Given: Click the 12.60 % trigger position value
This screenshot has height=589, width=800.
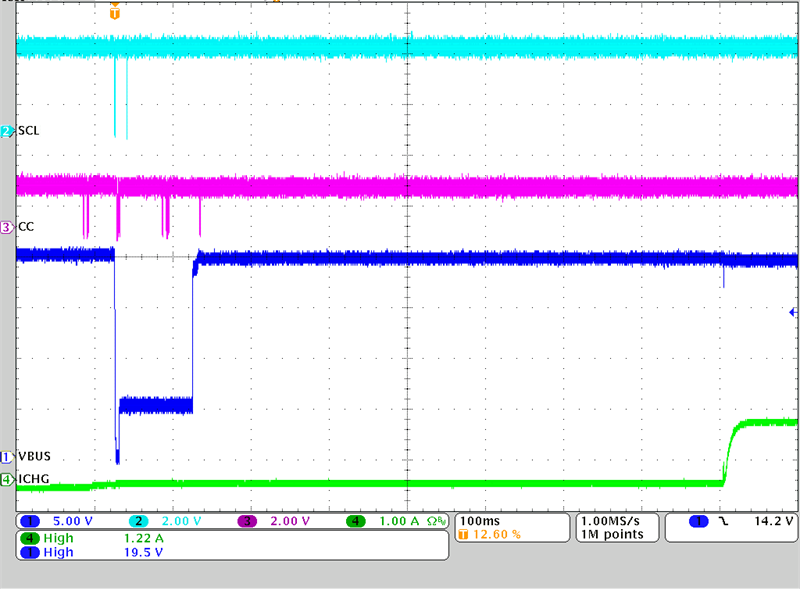Looking at the screenshot, I should [495, 535].
